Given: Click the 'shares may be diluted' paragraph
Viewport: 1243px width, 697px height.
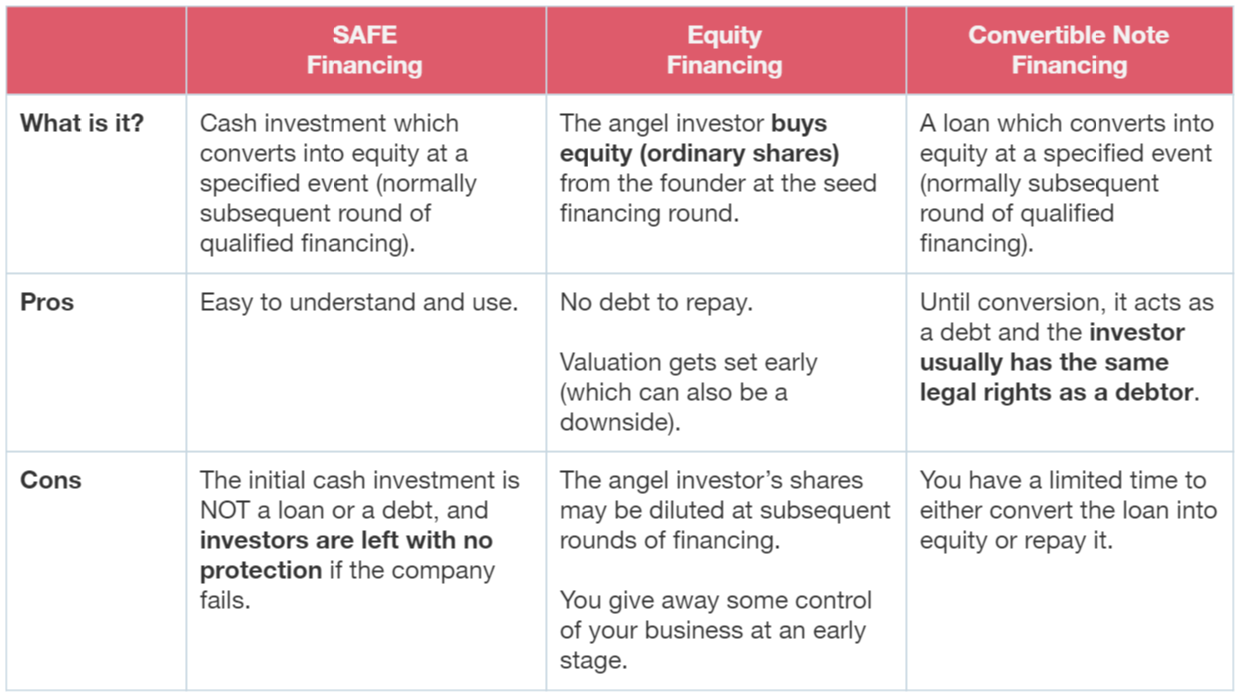Looking at the screenshot, I should 725,510.
